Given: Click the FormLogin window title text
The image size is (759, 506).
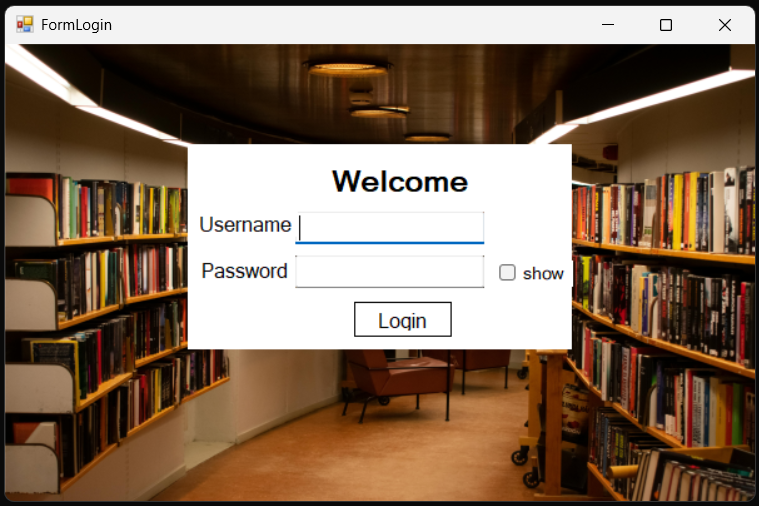Looking at the screenshot, I should (x=76, y=25).
